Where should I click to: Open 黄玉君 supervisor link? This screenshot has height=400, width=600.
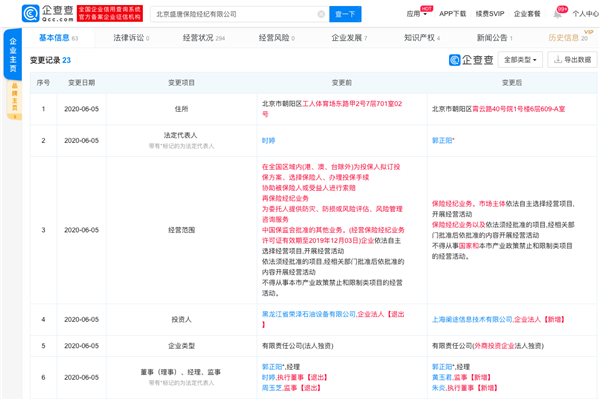click(x=442, y=377)
